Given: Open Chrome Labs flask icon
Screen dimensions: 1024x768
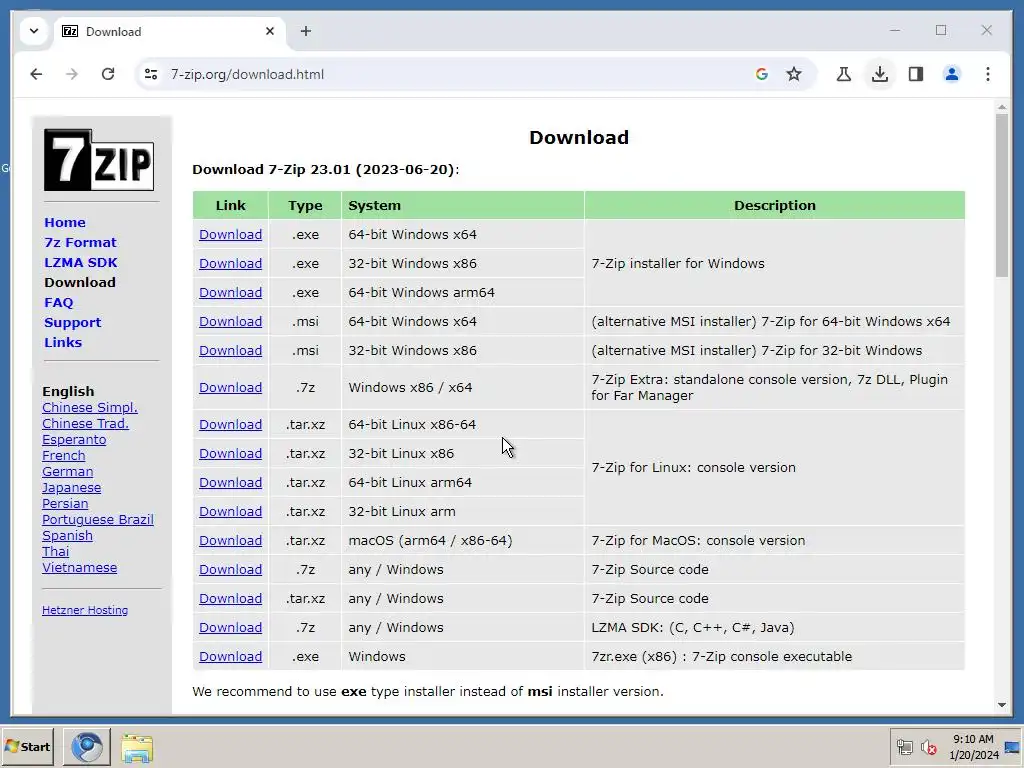Looking at the screenshot, I should (844, 74).
